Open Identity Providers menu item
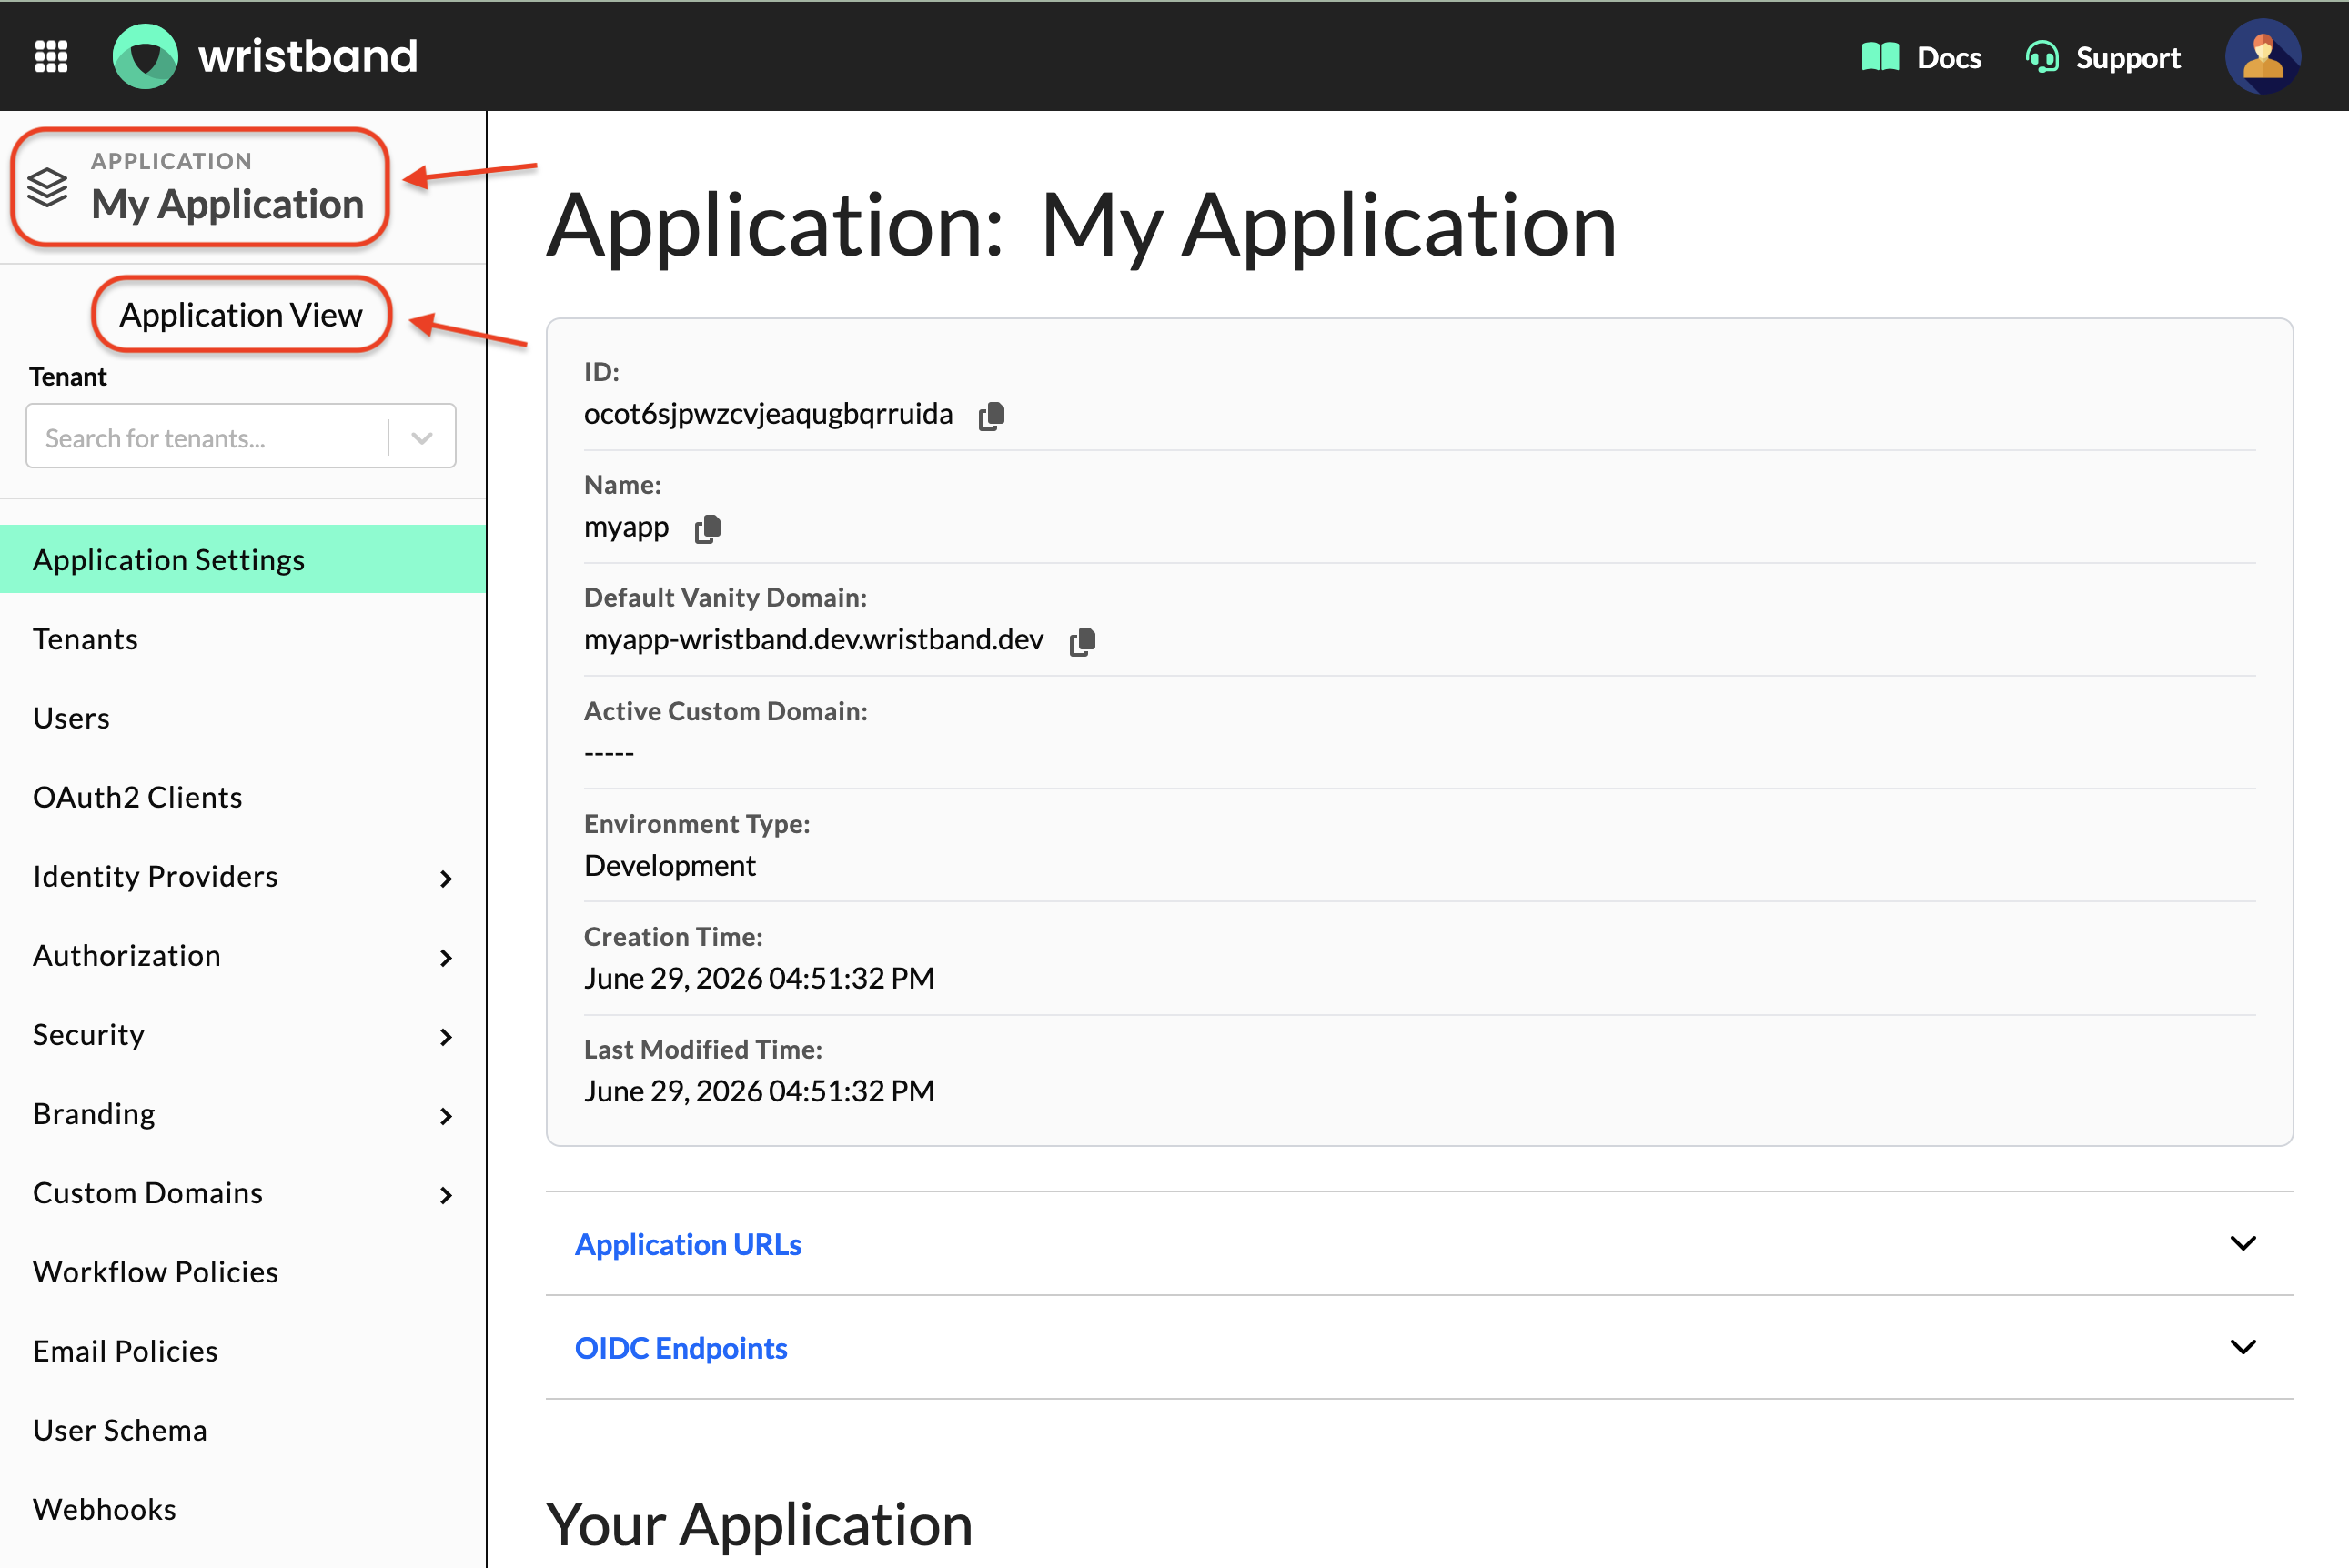Screen dimensions: 2349x1568 [155, 876]
